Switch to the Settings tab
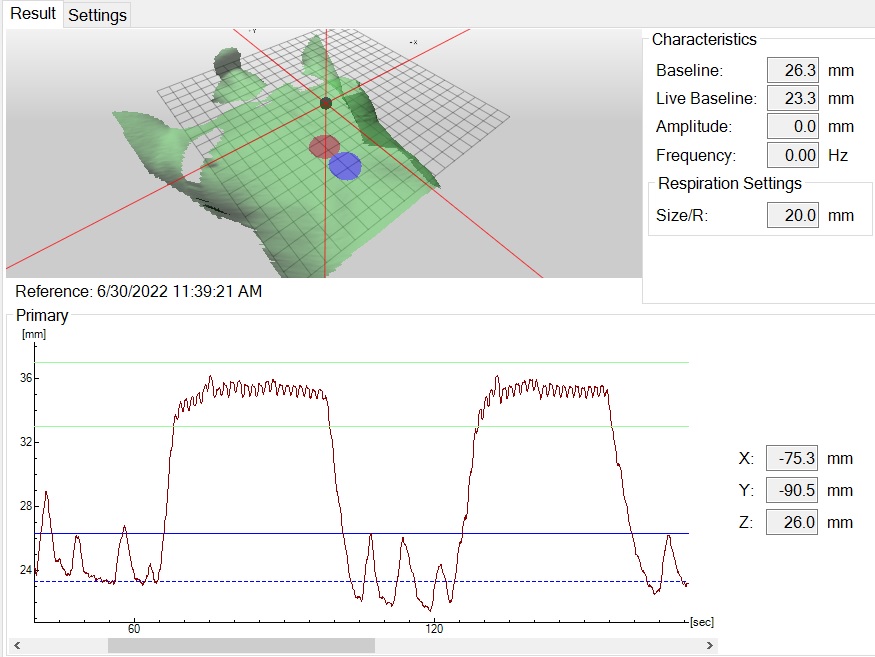 coord(97,15)
